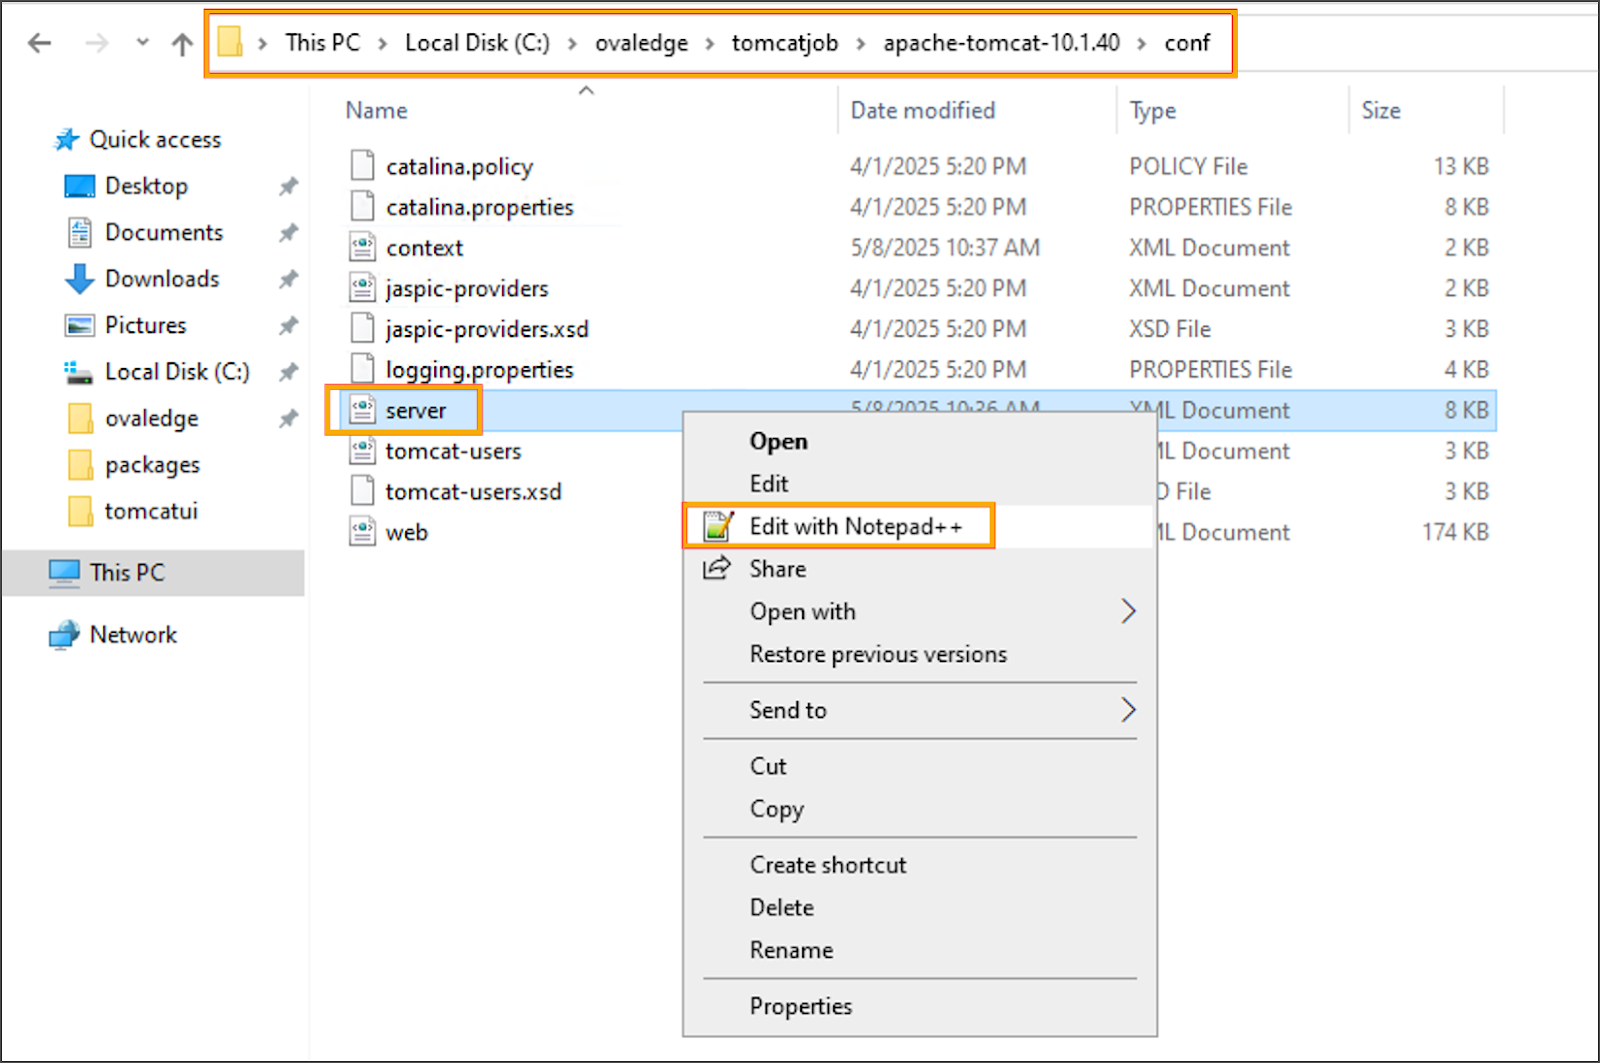The height and width of the screenshot is (1063, 1600).
Task: Click the web XML file icon
Action: click(362, 532)
